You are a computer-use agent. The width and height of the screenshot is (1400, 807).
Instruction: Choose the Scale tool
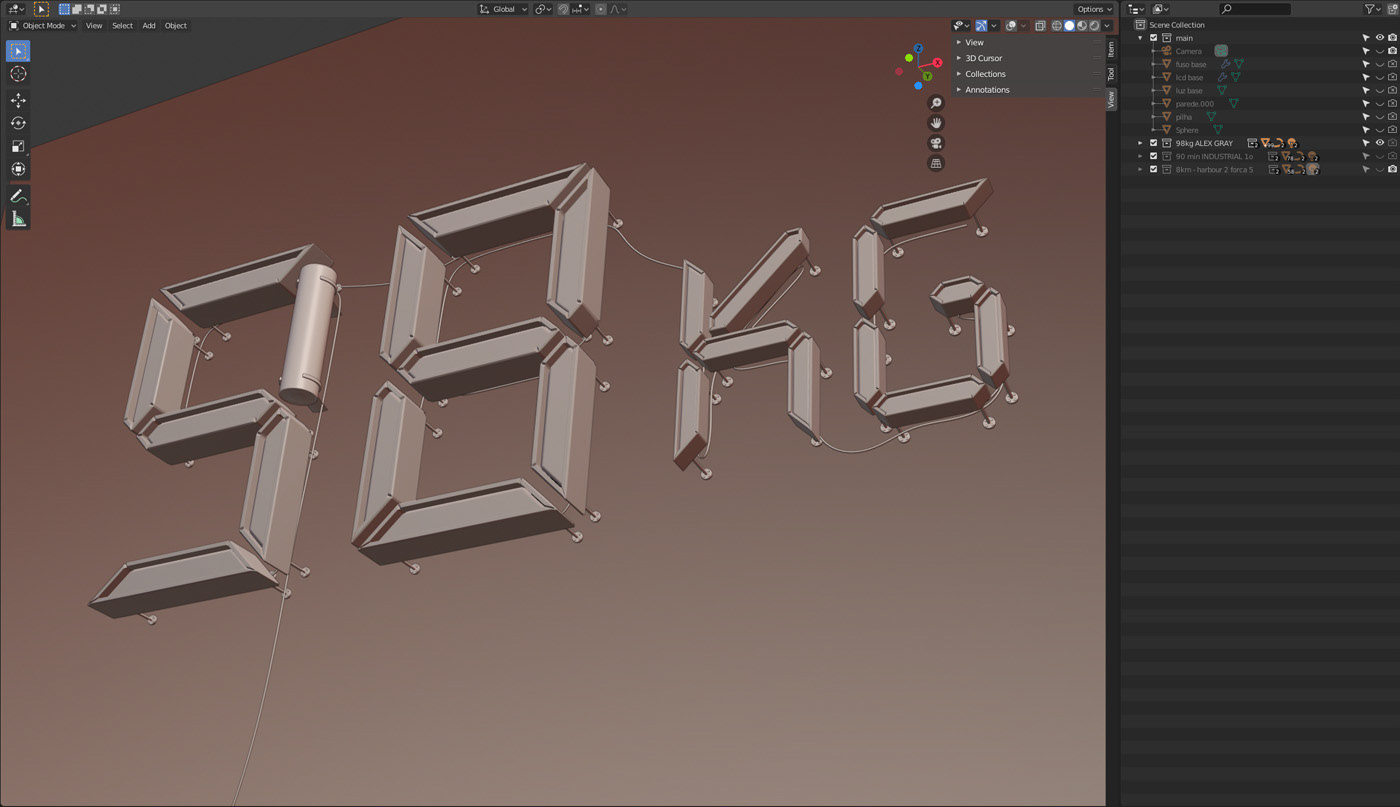click(18, 146)
